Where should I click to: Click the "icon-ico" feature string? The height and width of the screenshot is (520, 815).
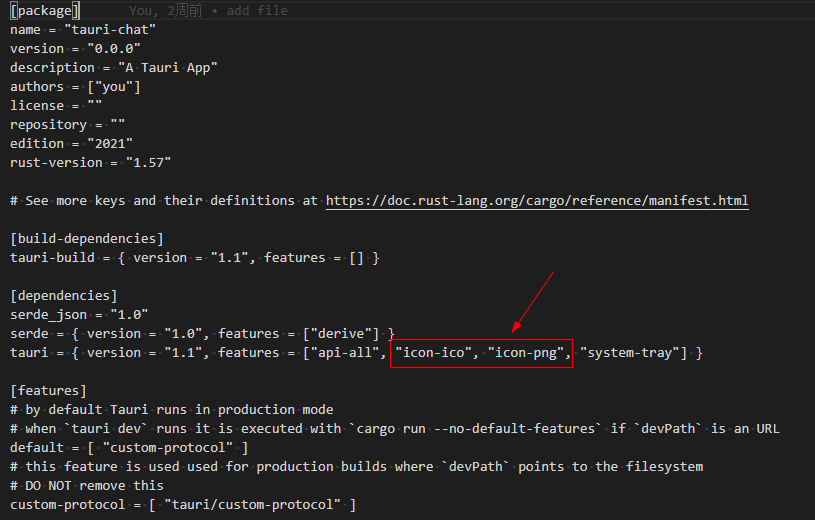click(433, 353)
